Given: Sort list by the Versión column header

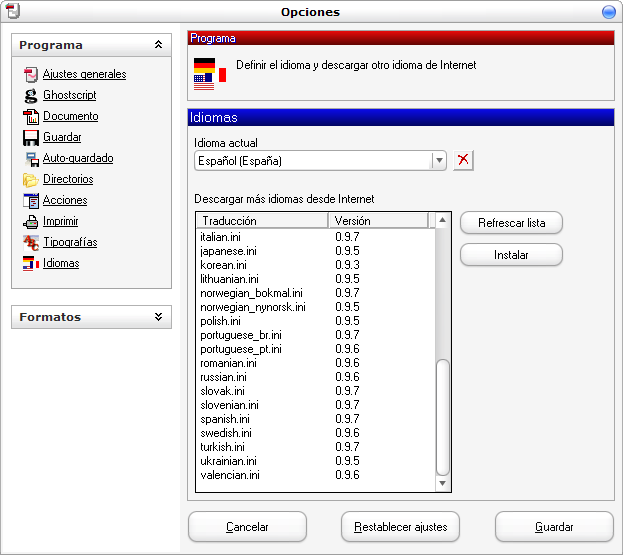Looking at the screenshot, I should click(377, 220).
